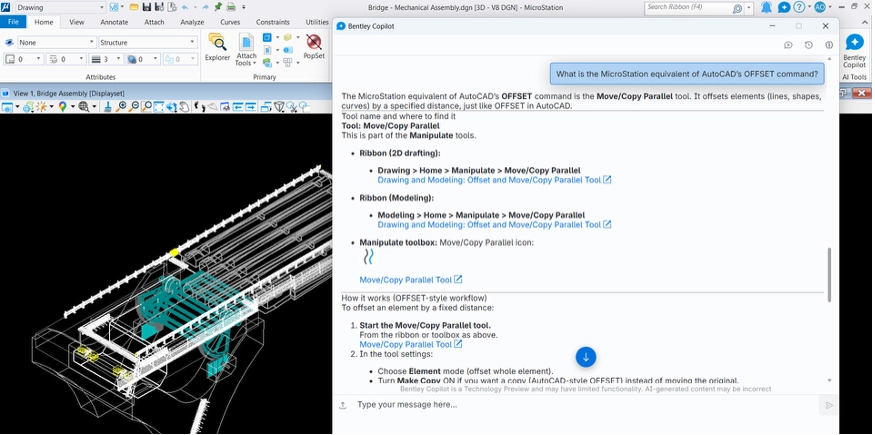
Task: Select the Pan View hand icon
Action: pos(184,107)
